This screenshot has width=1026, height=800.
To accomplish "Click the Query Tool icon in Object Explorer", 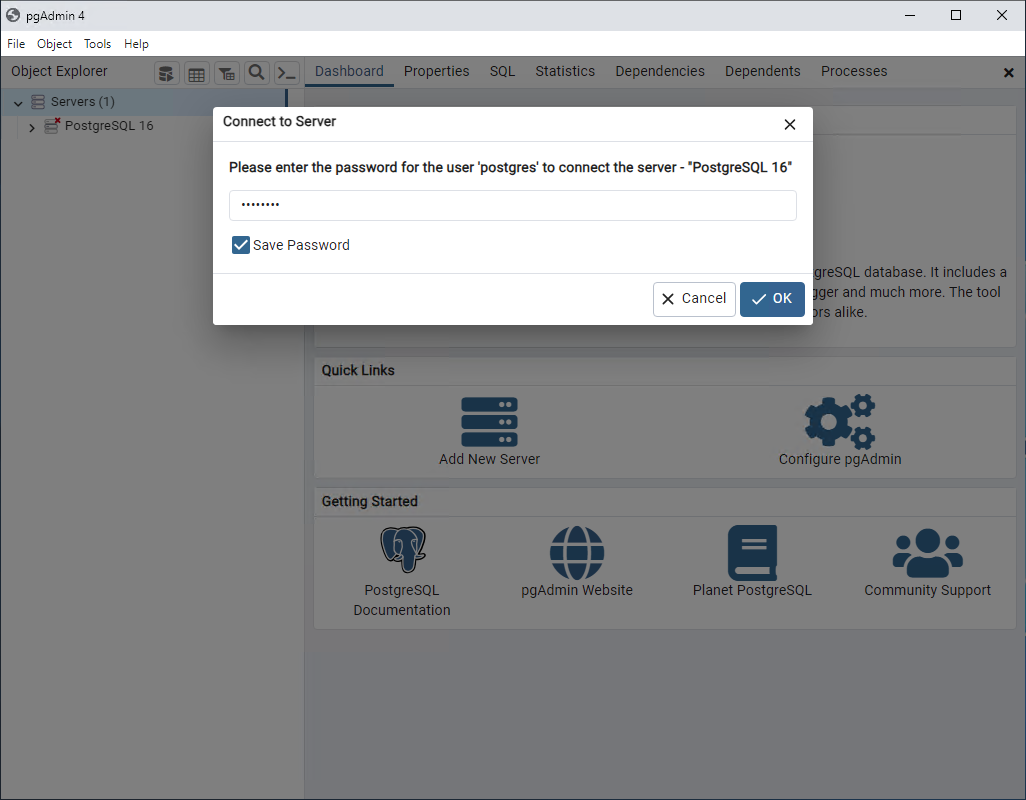I will [x=166, y=73].
